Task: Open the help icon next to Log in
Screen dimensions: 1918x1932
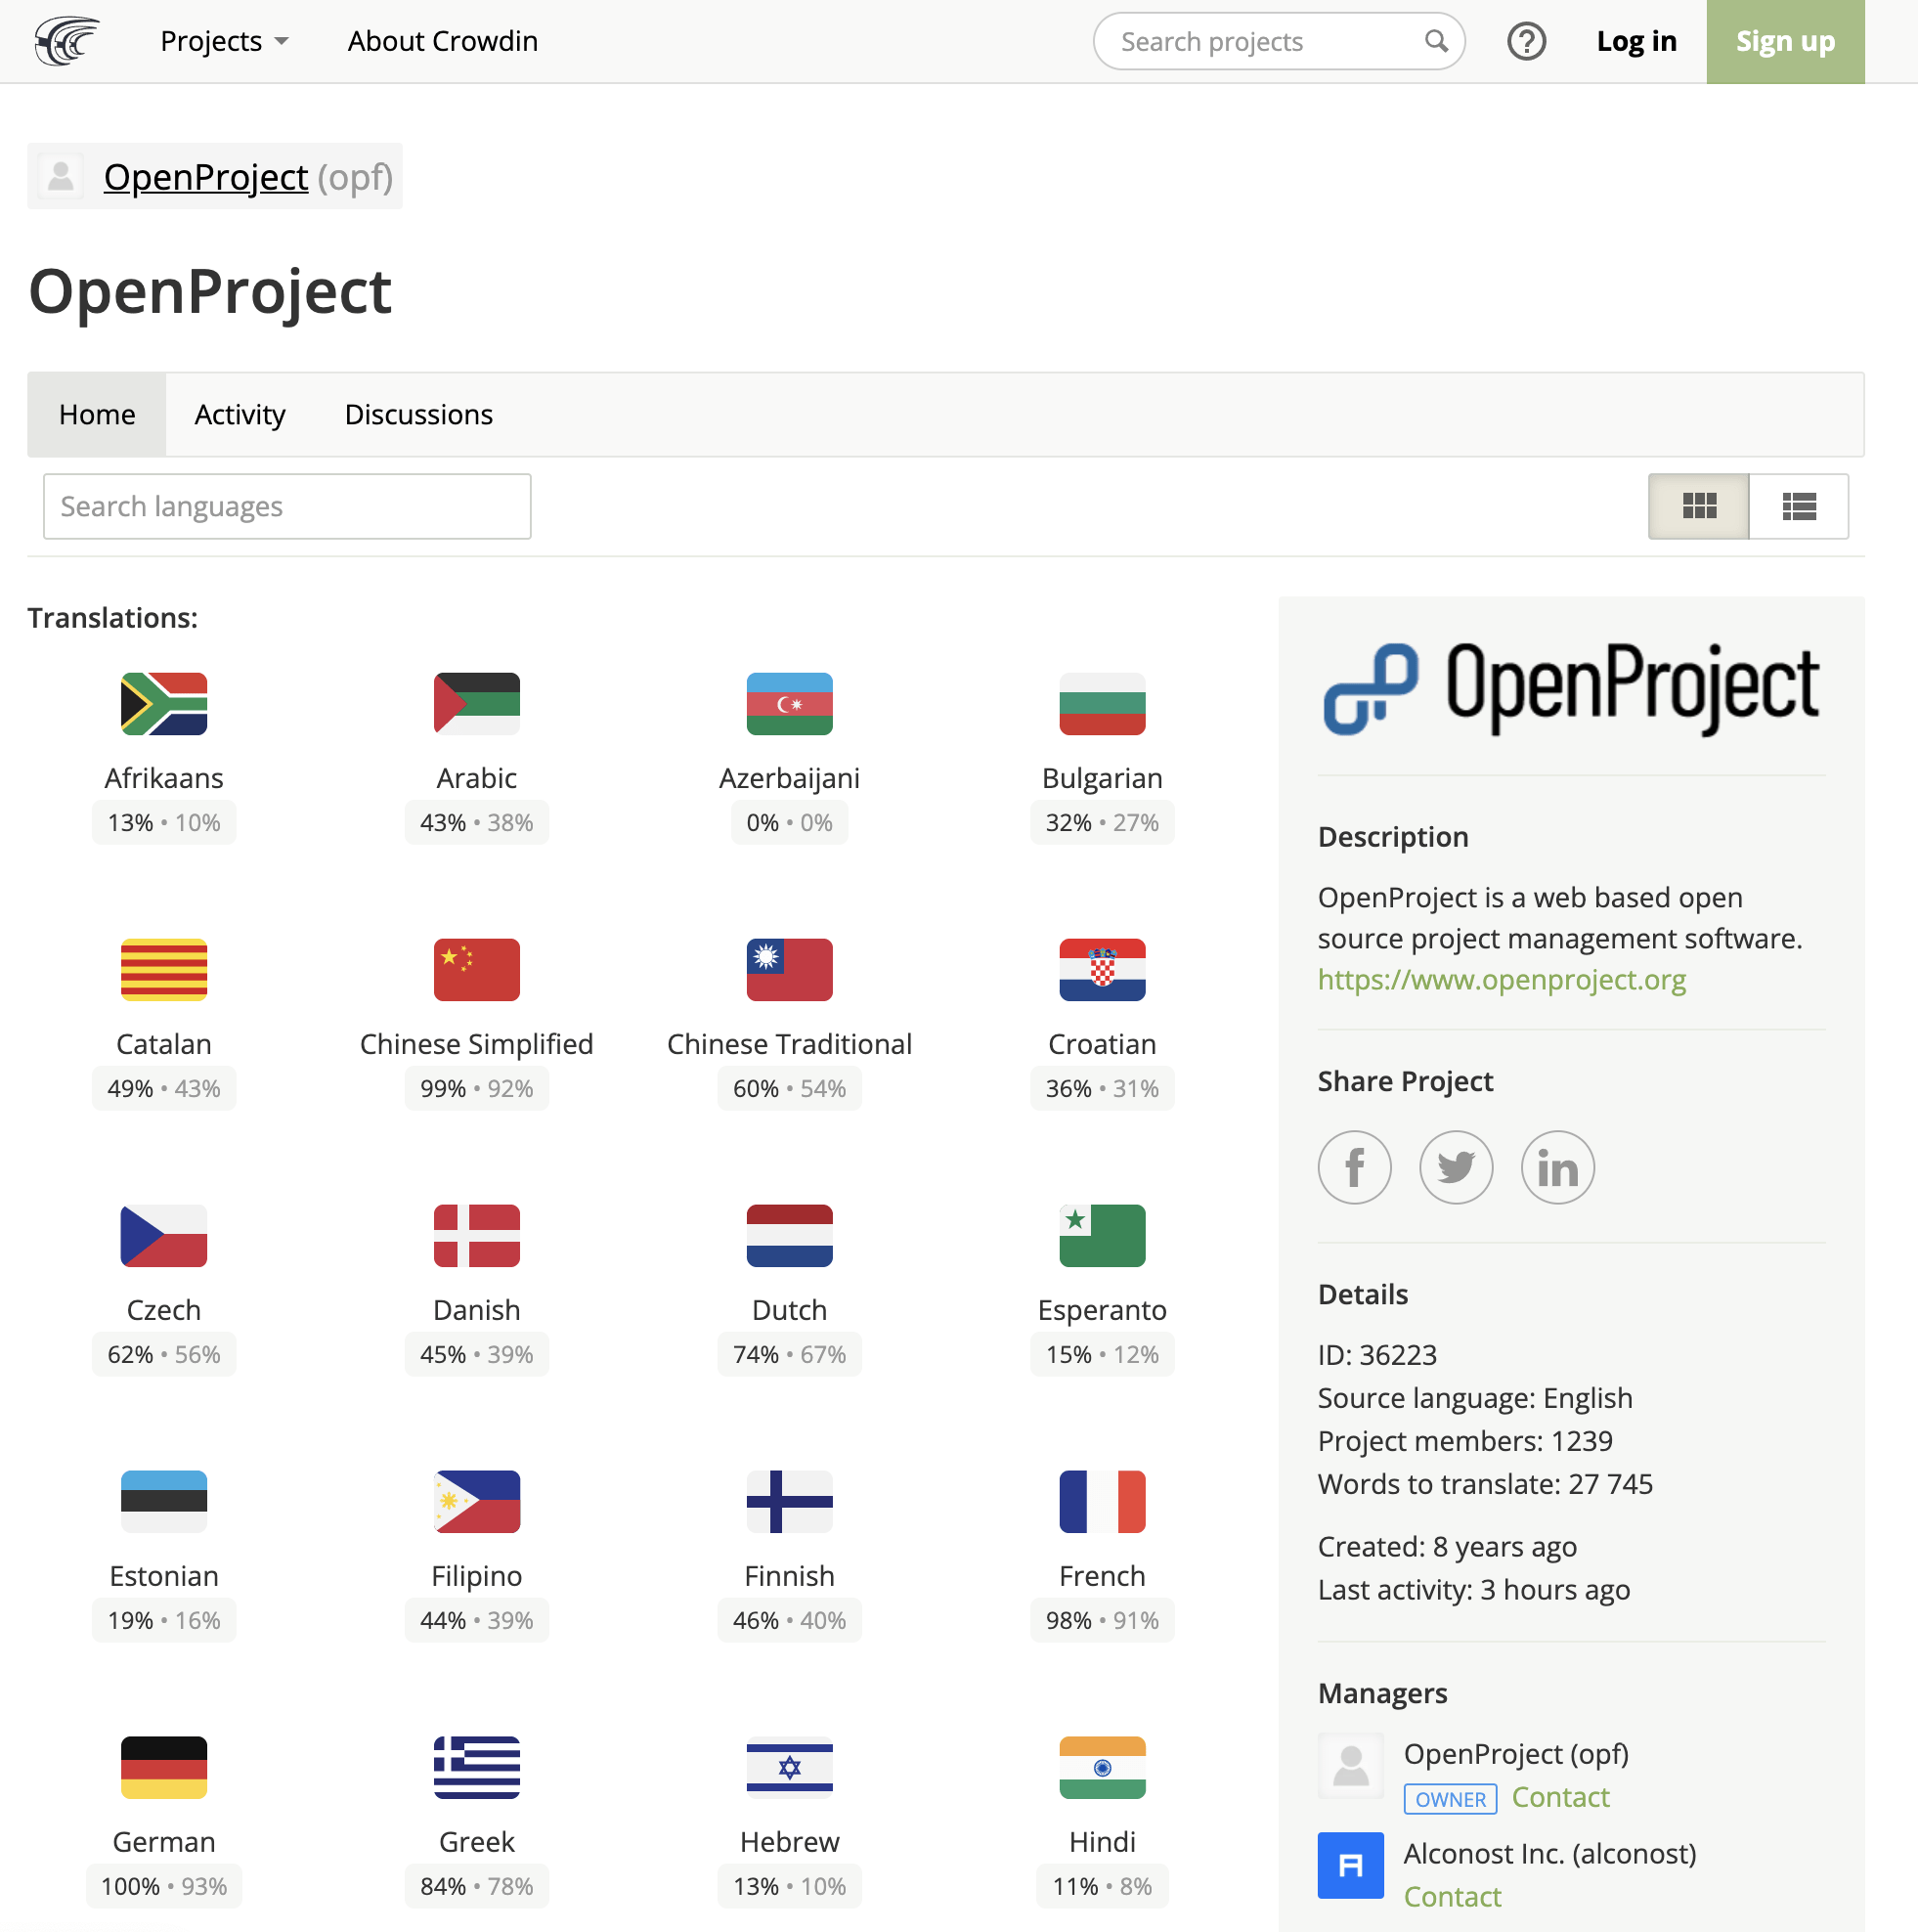Action: point(1527,41)
